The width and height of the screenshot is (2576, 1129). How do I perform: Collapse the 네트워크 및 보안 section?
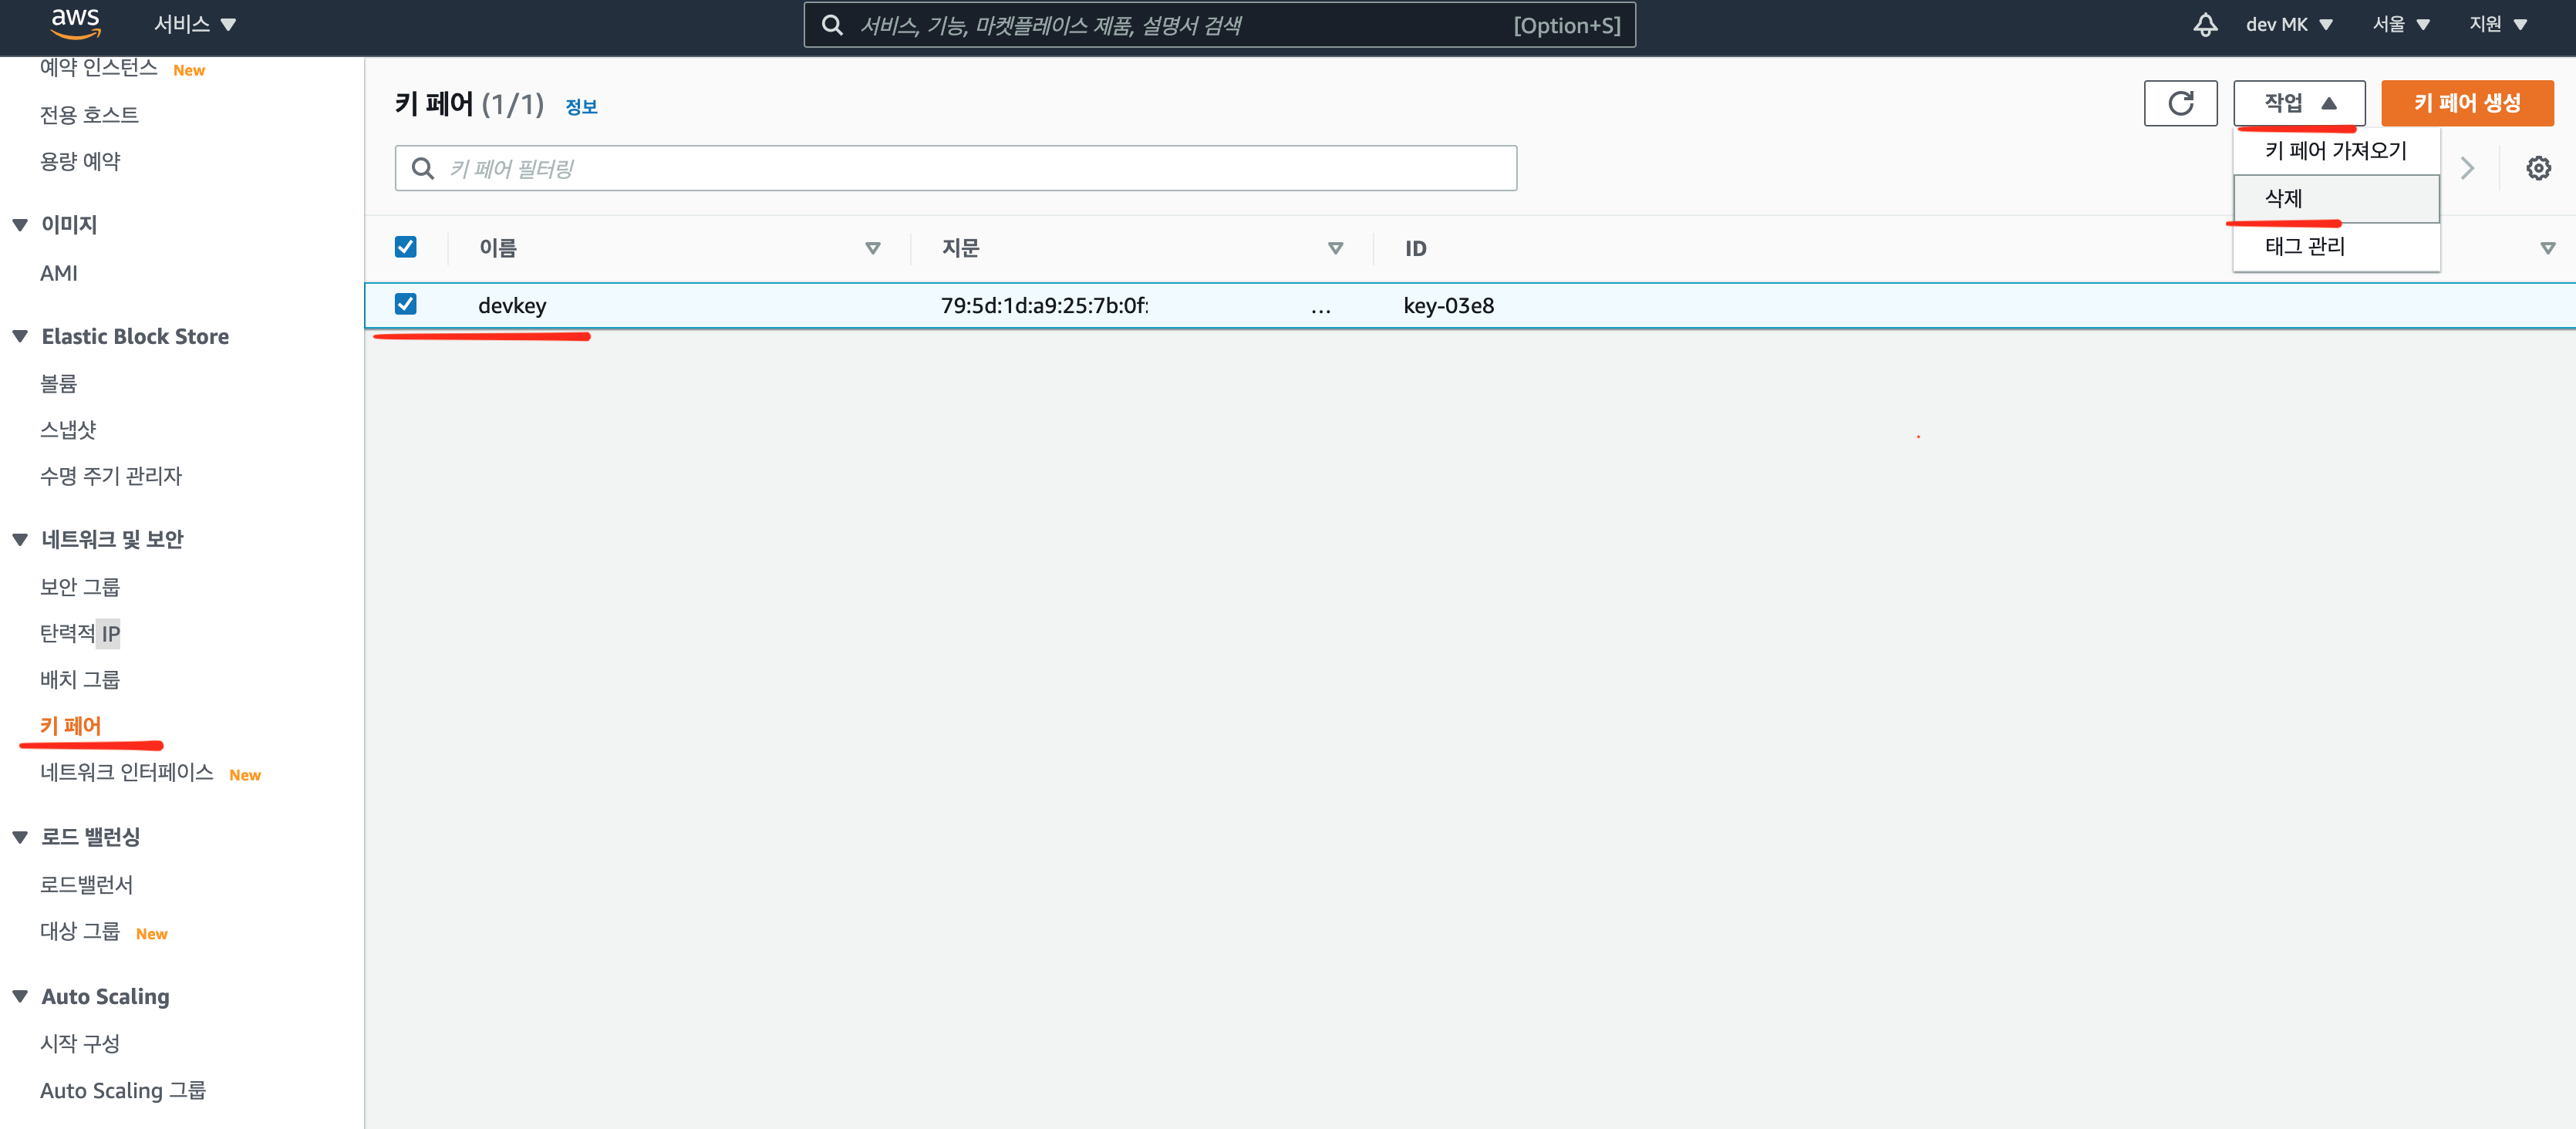(20, 540)
